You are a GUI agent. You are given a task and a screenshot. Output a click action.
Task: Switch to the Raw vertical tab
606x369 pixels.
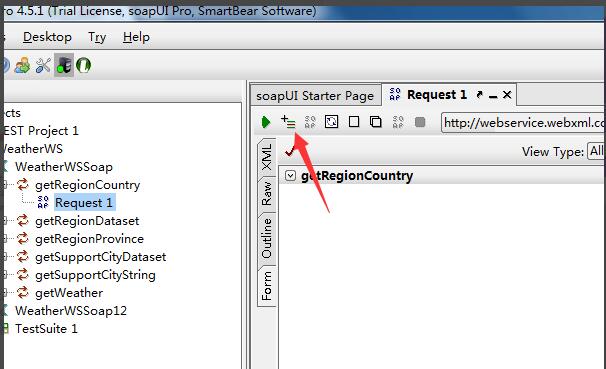tap(267, 194)
